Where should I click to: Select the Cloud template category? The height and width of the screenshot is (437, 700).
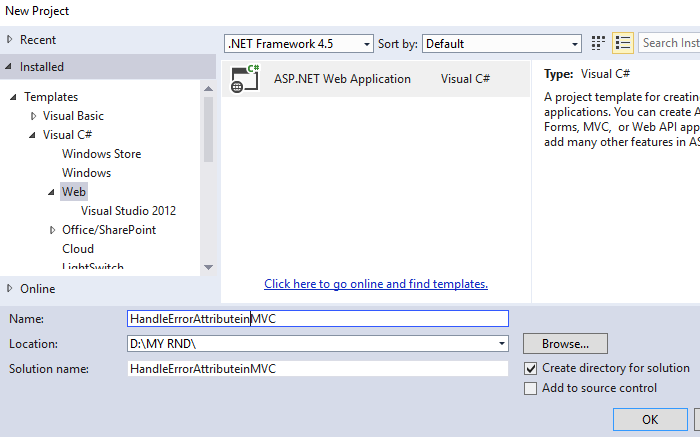[78, 249]
